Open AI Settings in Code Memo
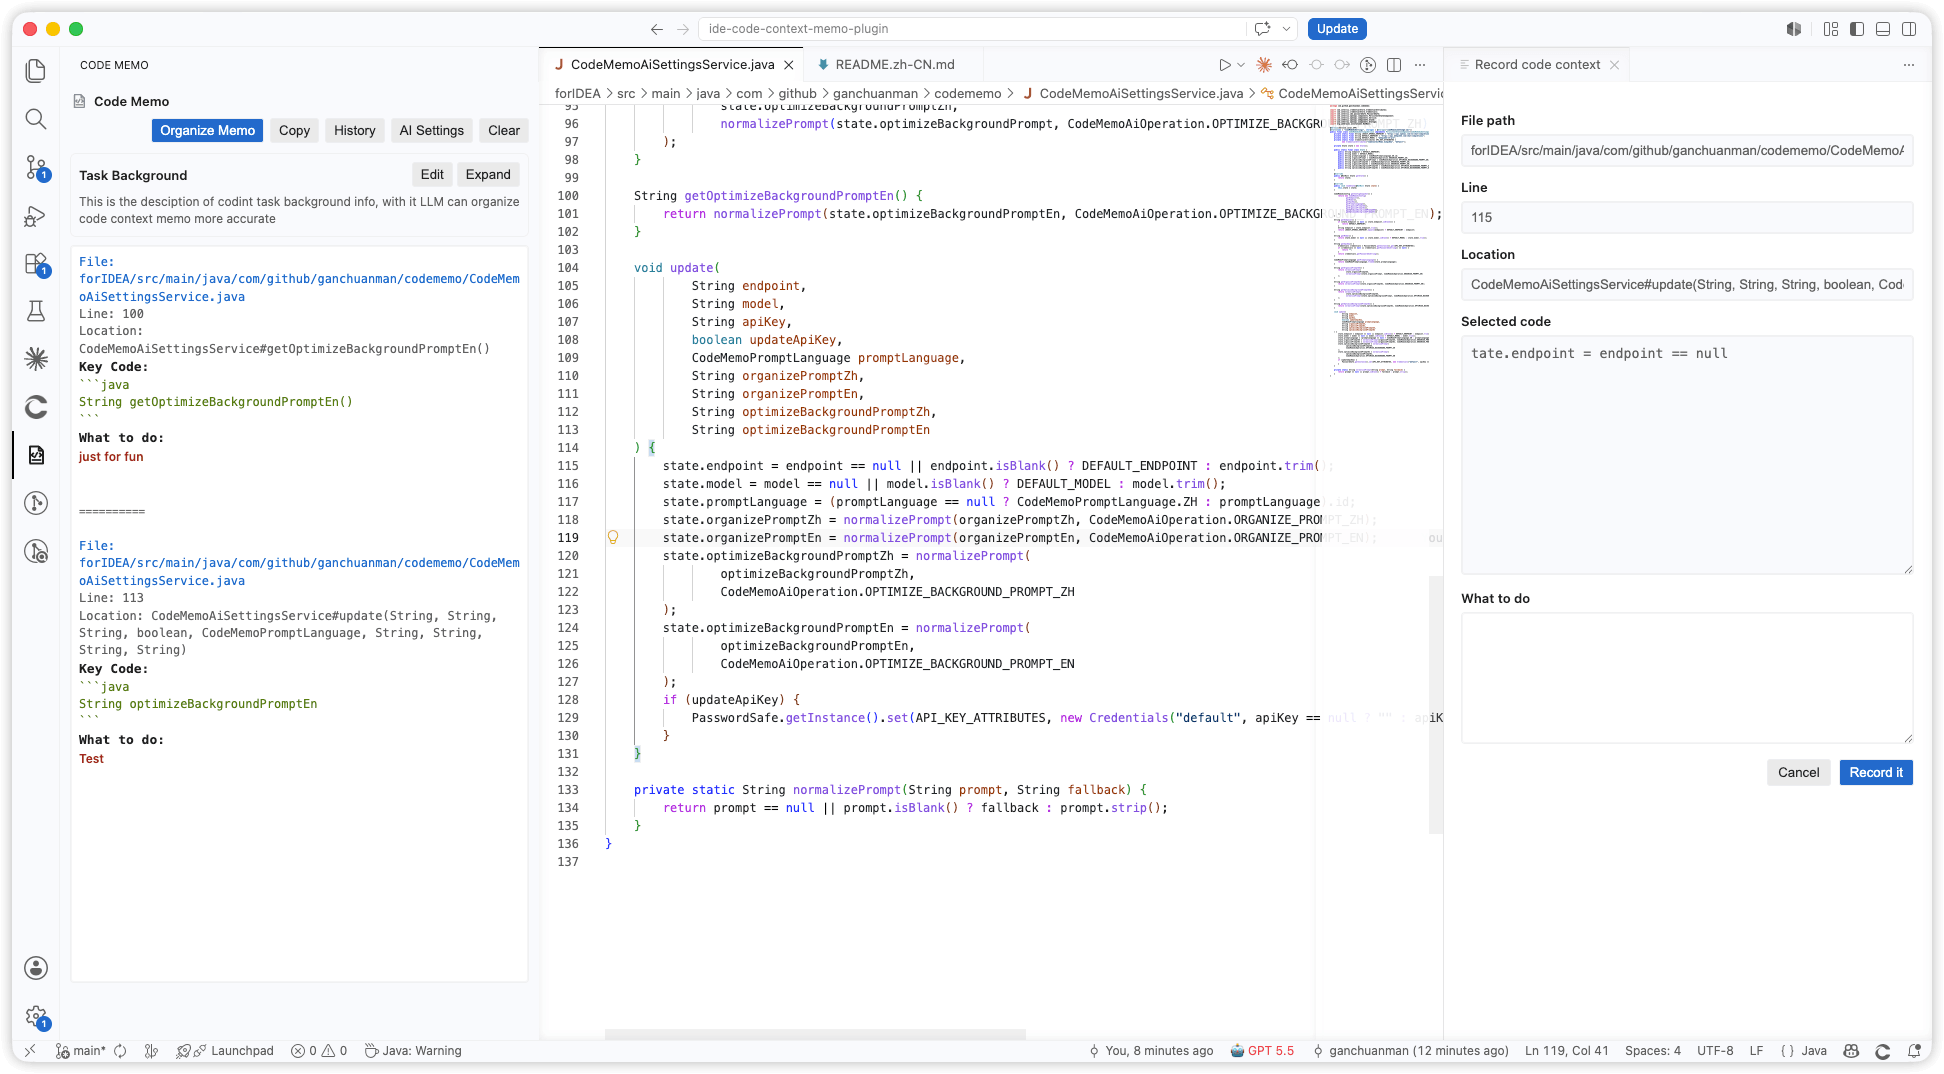Screen dimensions: 1944x1074 pos(431,130)
